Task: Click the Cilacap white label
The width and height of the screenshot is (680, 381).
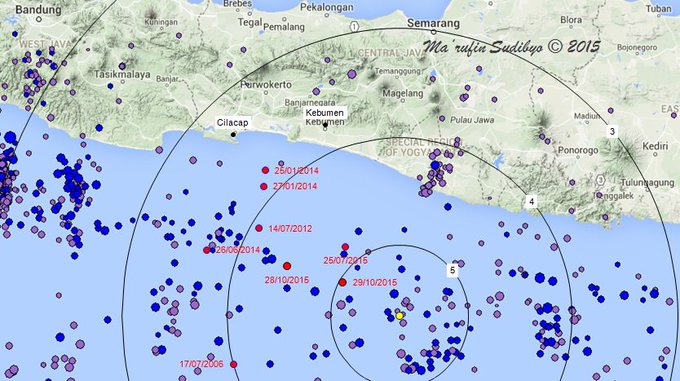Action: tap(232, 123)
